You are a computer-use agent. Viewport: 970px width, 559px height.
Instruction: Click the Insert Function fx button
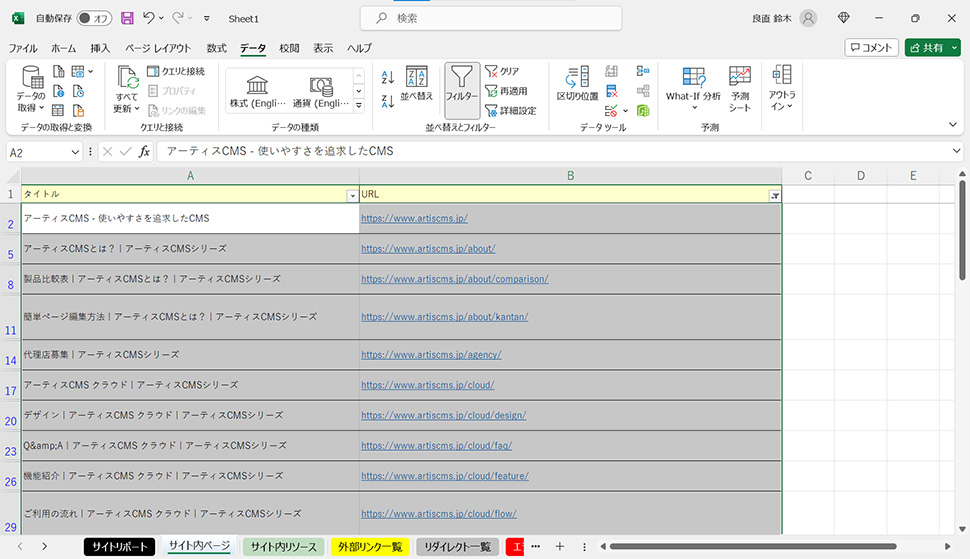click(x=144, y=151)
